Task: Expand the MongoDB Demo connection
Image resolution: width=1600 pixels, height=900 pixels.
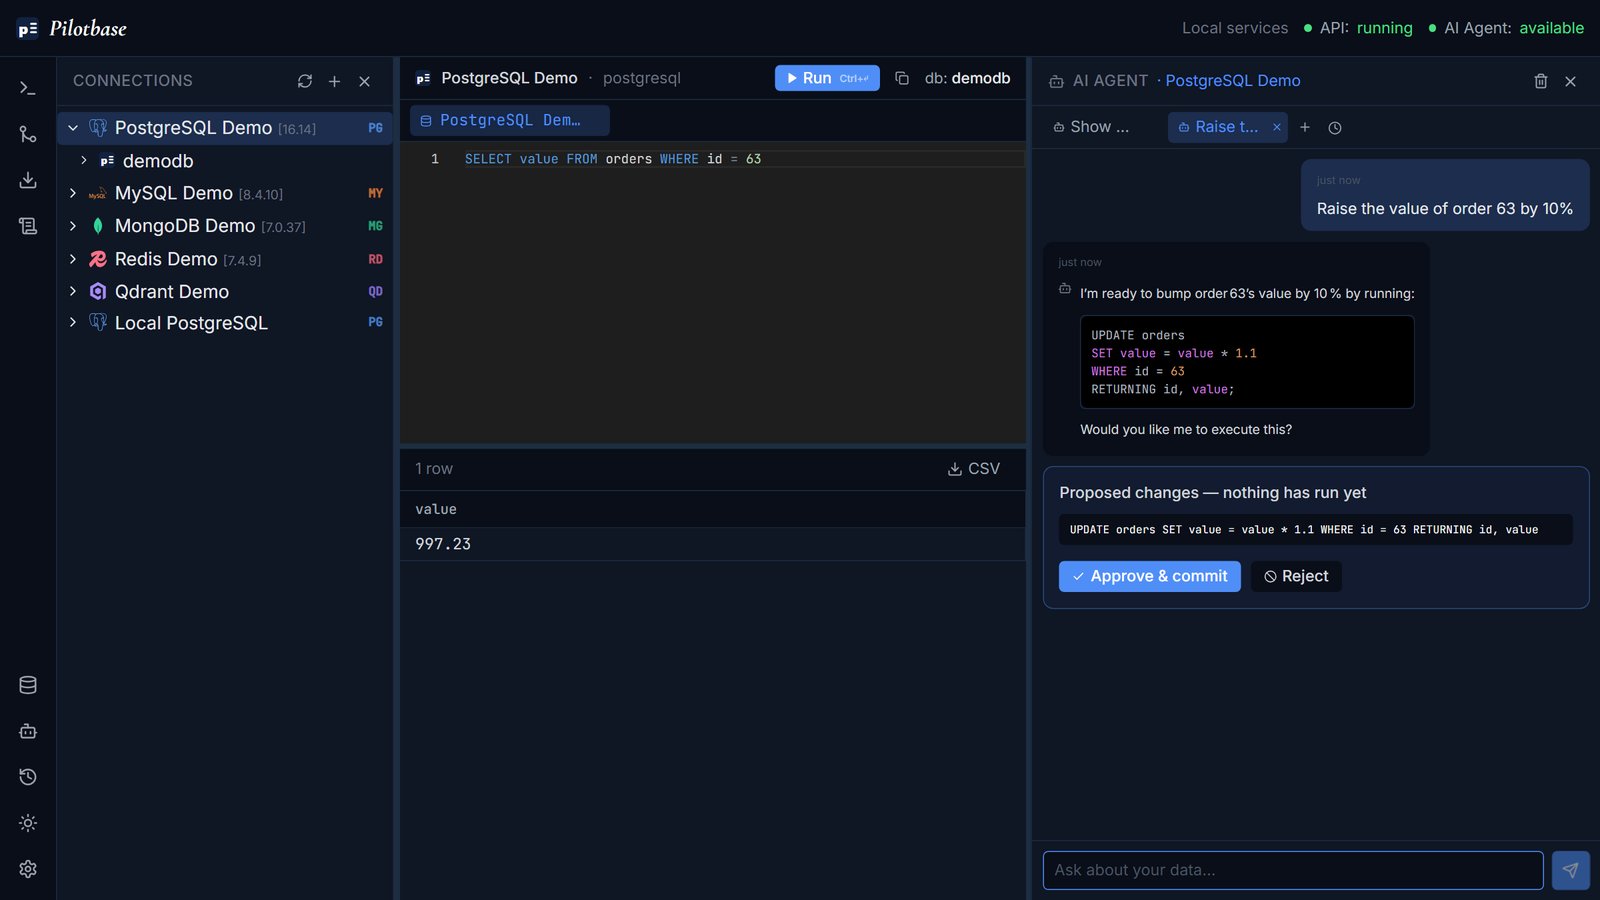Action: point(73,226)
